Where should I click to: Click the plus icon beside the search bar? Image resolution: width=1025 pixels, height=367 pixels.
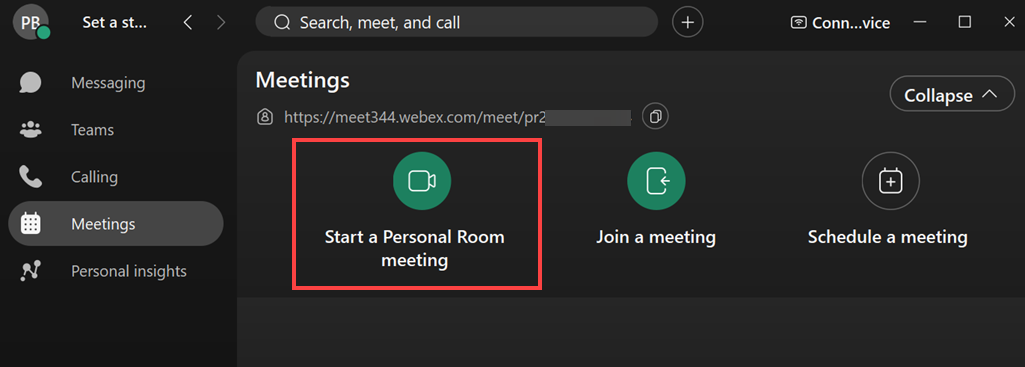click(x=688, y=22)
